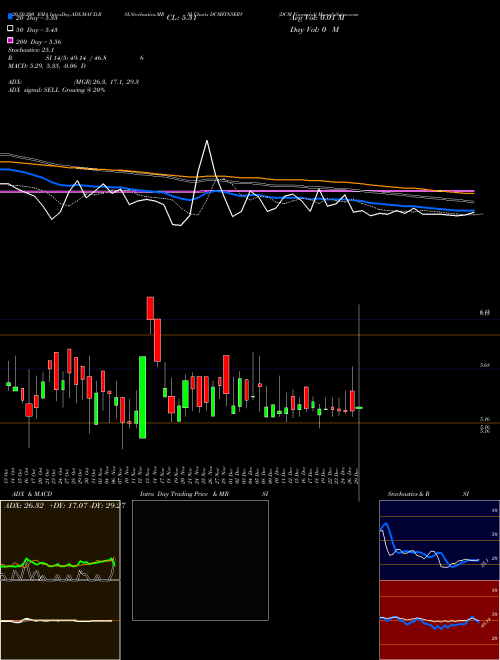This screenshot has width=500, height=660.
Task: Open the empty Intra Day Trading chart panel
Action: (200, 560)
